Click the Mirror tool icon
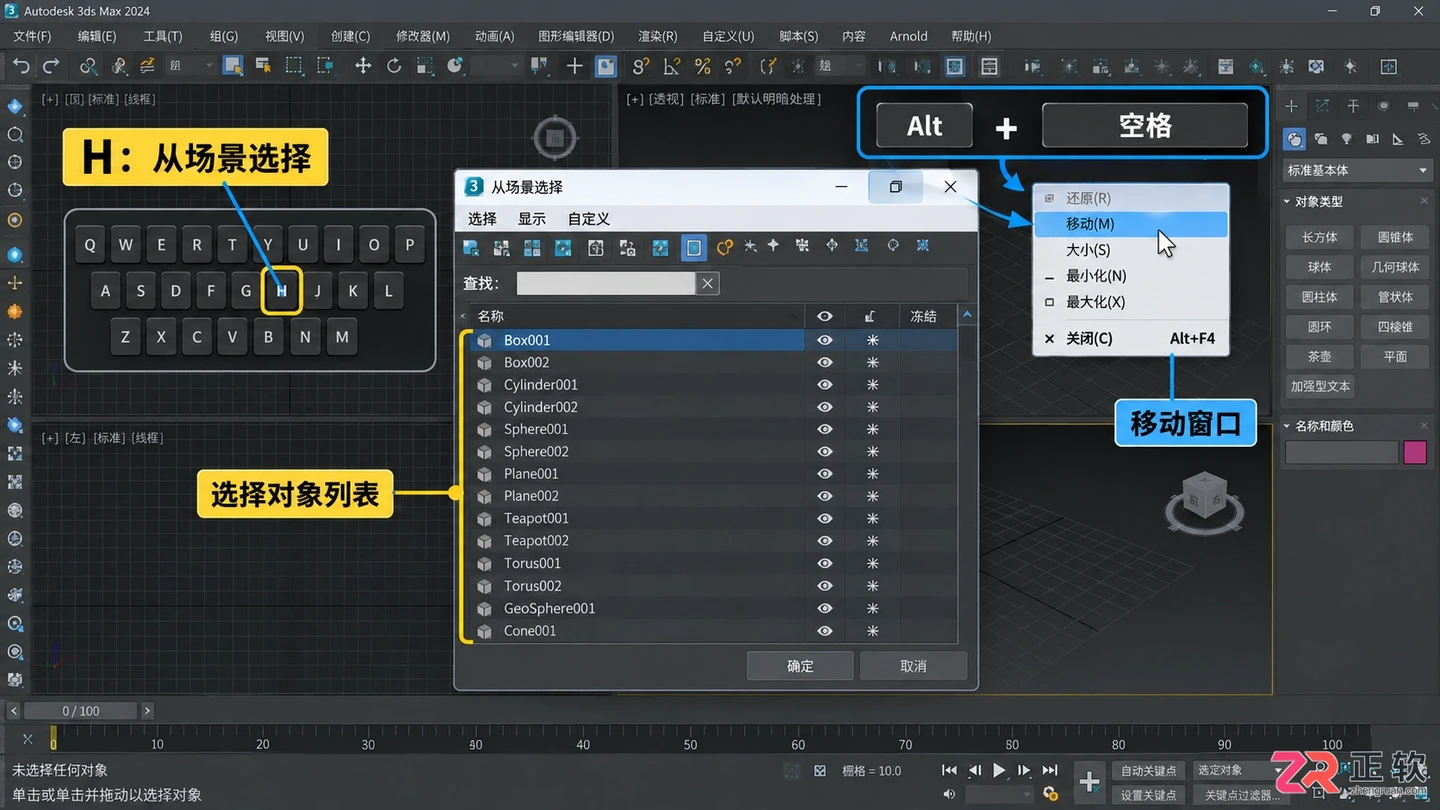Viewport: 1440px width, 810px height. (887, 66)
